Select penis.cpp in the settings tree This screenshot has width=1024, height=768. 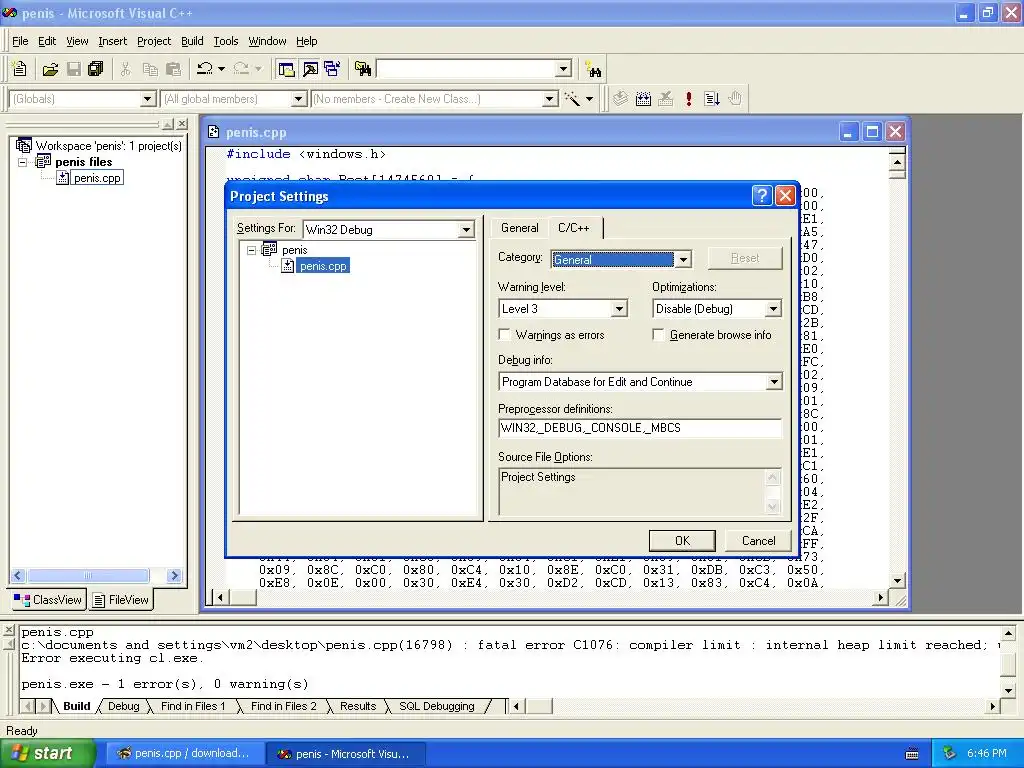(x=323, y=266)
